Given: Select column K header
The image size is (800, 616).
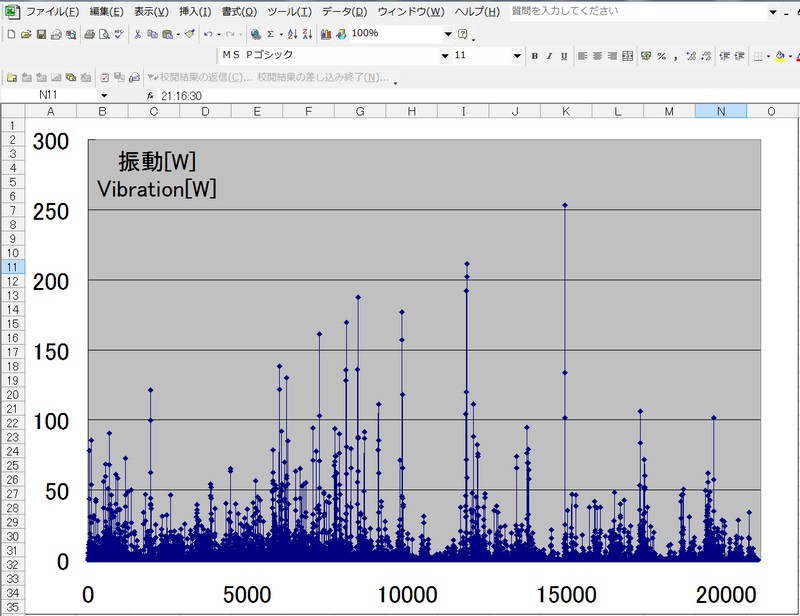Looking at the screenshot, I should 566,111.
